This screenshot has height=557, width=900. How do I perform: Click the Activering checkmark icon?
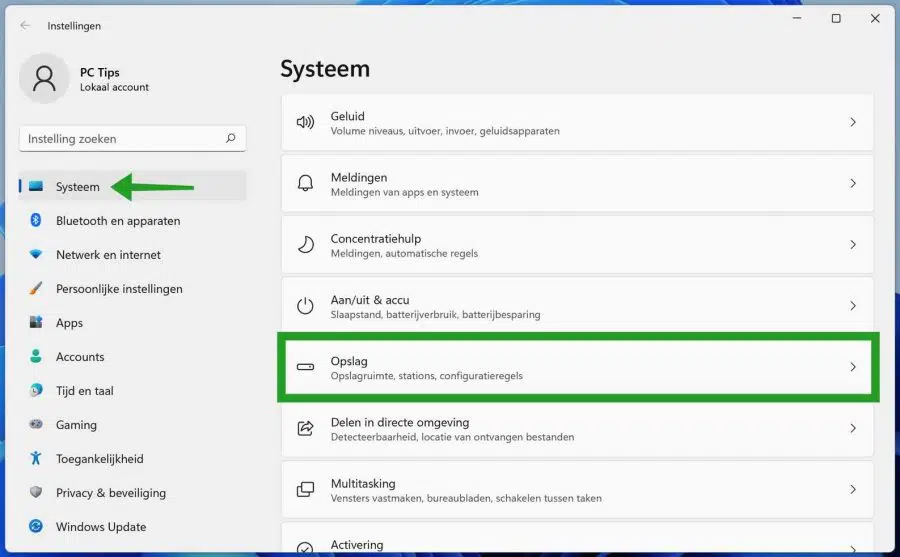pos(305,548)
